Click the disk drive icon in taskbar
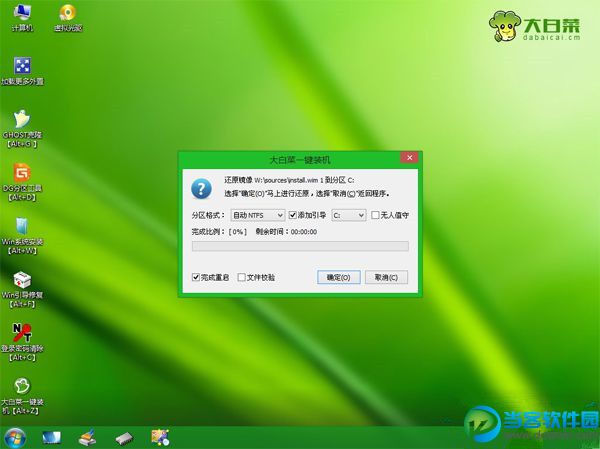Viewport: 600px width, 449px height. tap(124, 438)
